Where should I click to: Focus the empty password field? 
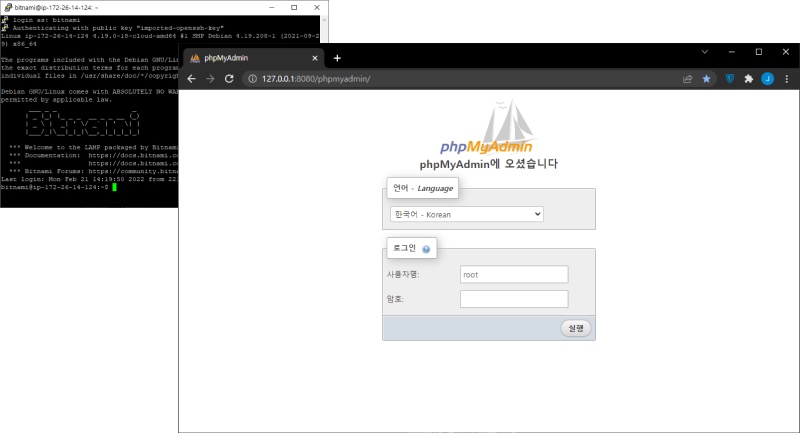tap(514, 298)
